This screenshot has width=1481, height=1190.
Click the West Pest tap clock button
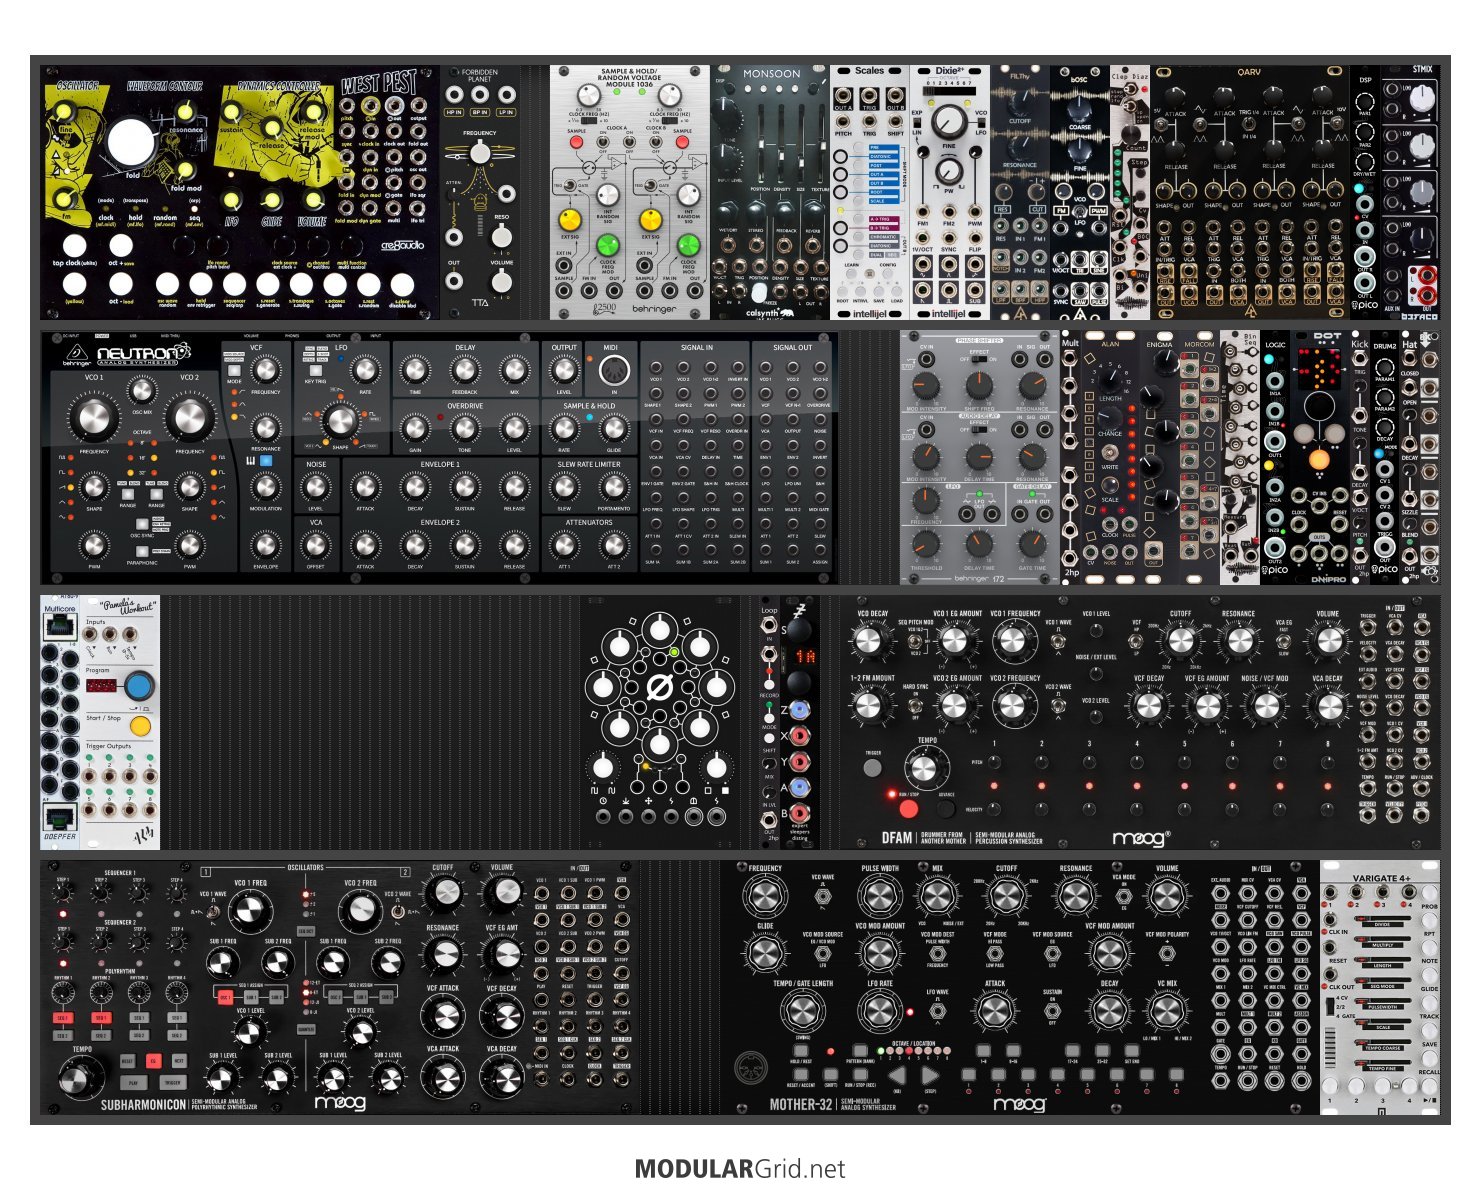[75, 245]
